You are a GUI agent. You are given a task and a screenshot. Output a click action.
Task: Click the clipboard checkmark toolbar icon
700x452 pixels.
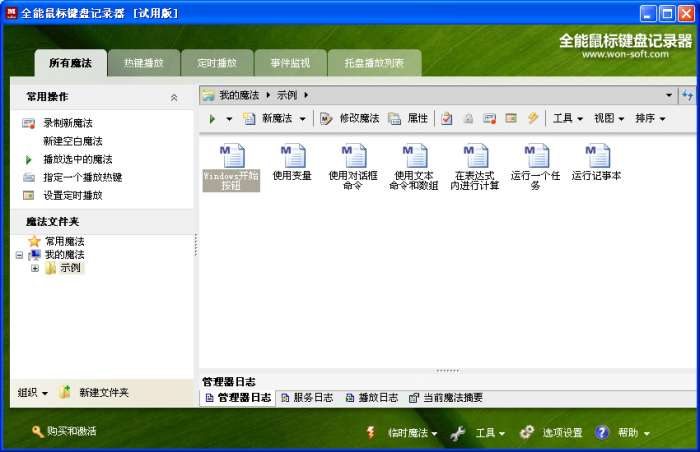point(446,119)
